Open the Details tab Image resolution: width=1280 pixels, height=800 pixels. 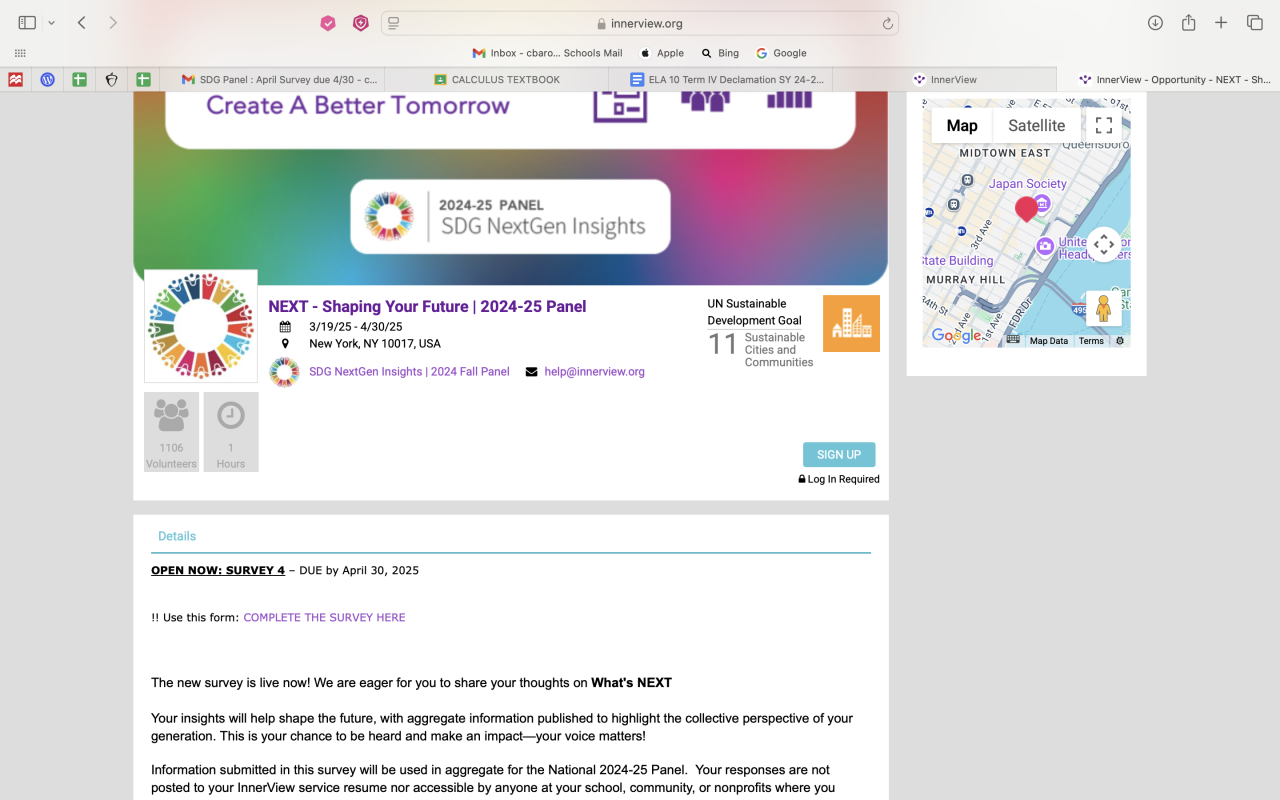(177, 536)
